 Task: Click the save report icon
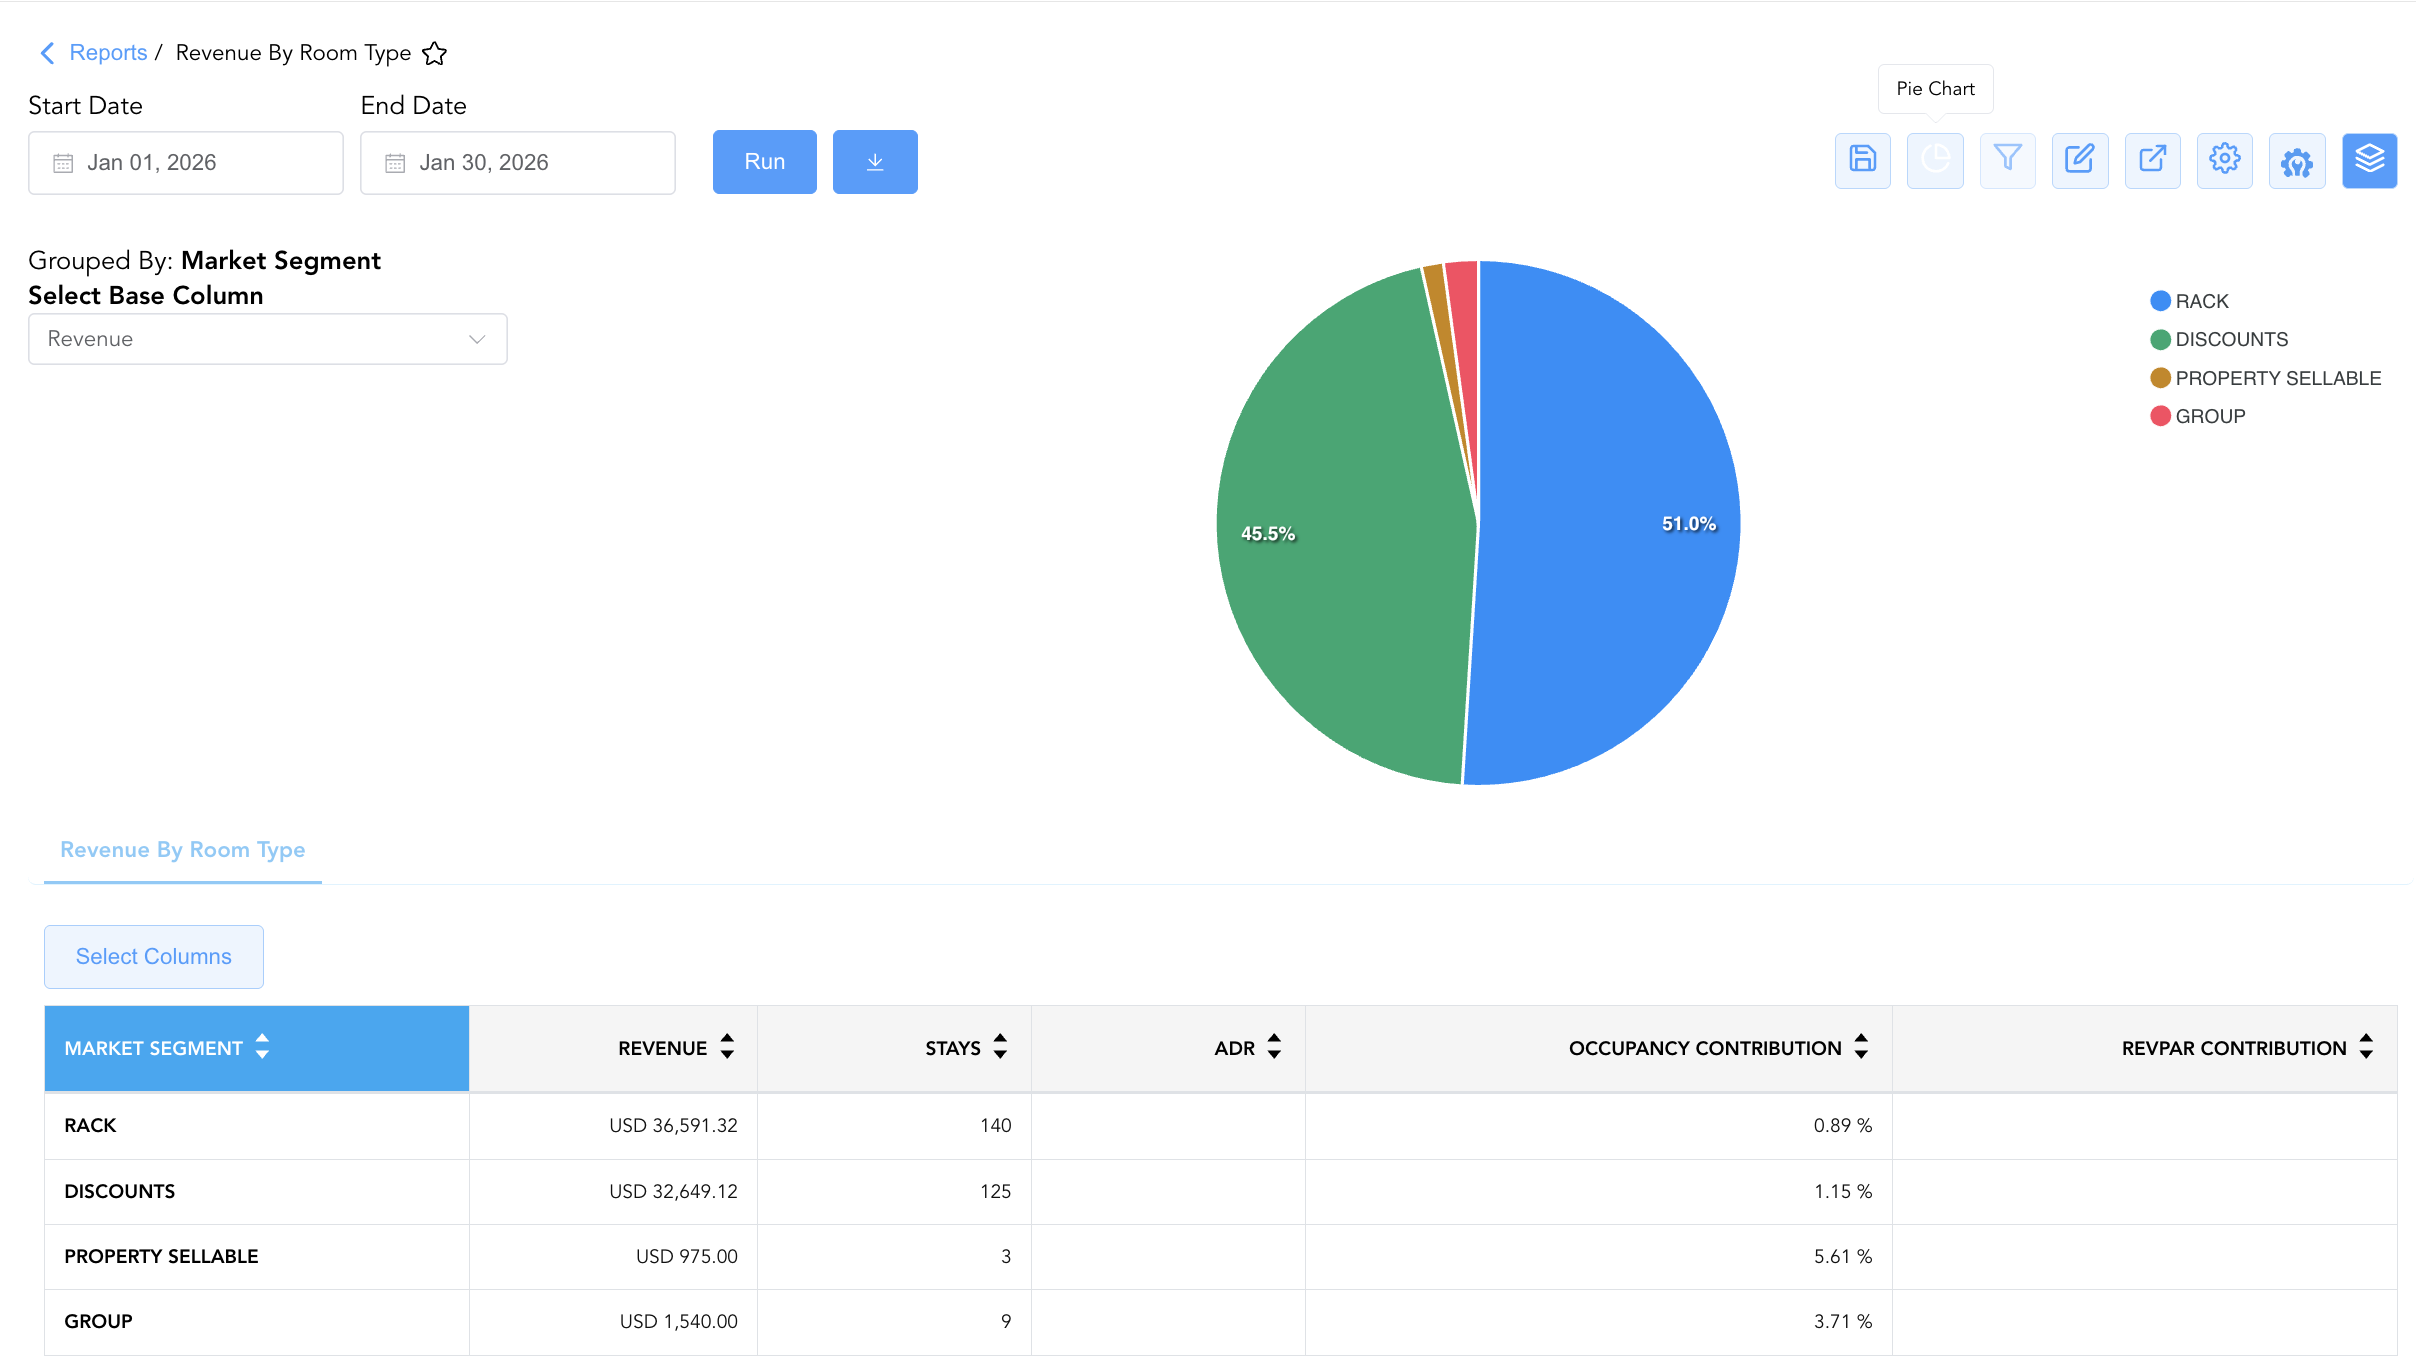click(1862, 160)
